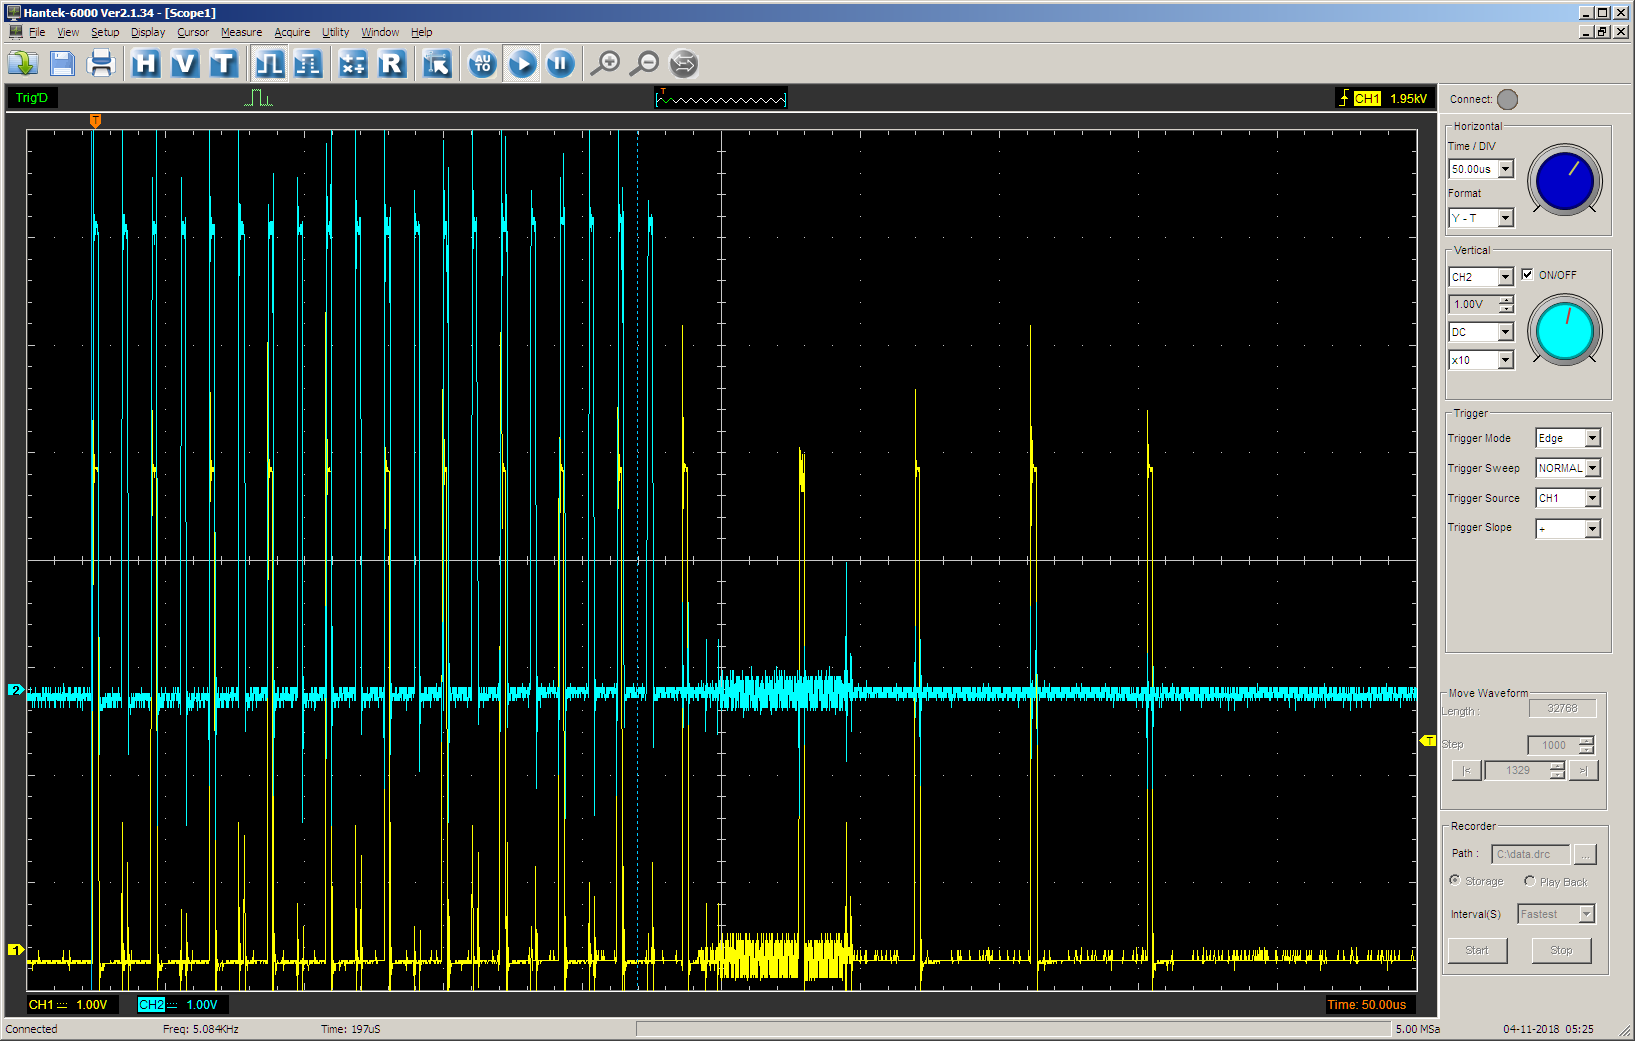This screenshot has height=1041, width=1635.
Task: Click the small green pulse icon in header
Action: click(x=258, y=98)
